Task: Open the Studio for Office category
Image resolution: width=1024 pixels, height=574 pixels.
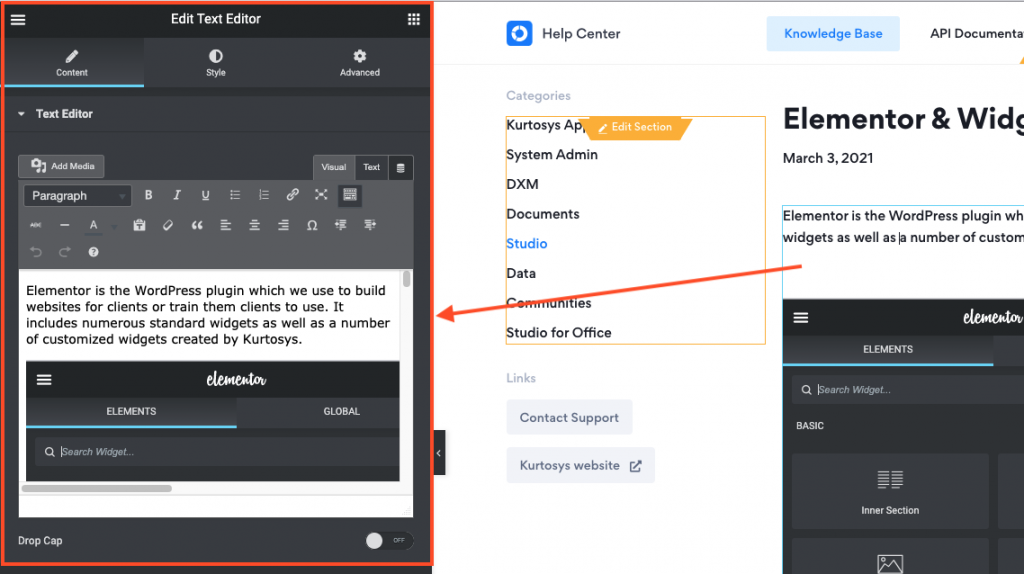Action: (559, 333)
